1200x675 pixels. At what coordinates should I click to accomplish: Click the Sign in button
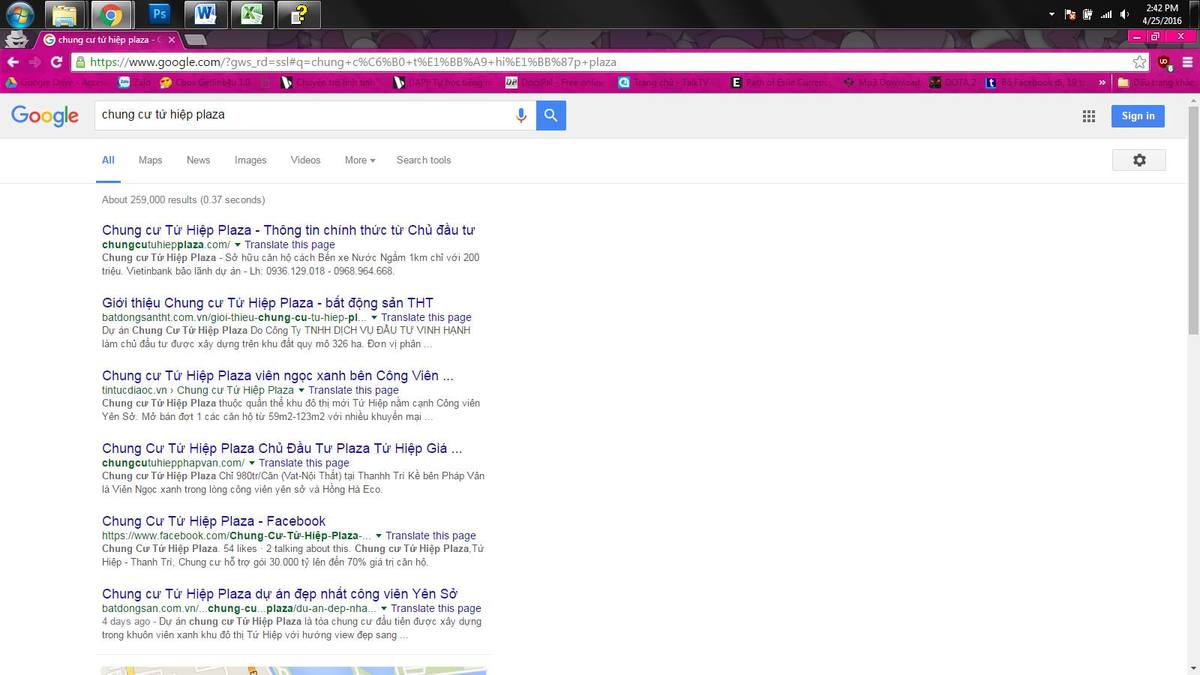[1138, 116]
